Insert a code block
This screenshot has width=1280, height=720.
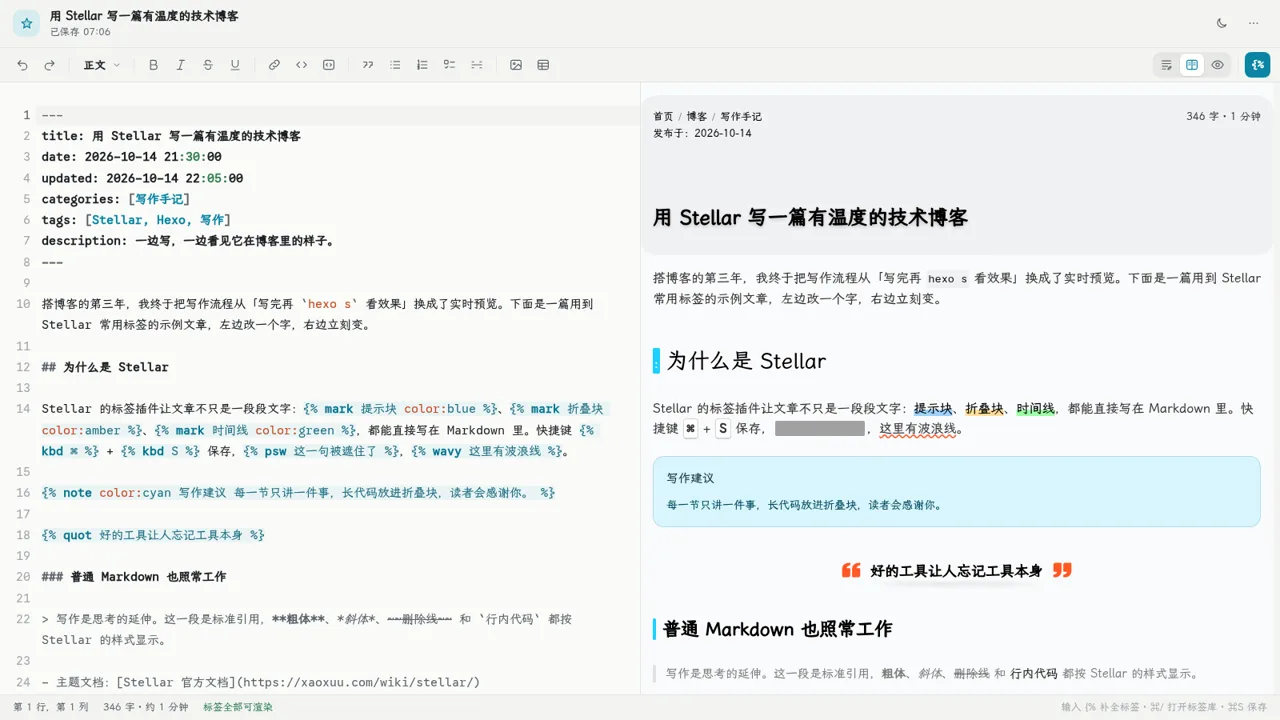[329, 65]
